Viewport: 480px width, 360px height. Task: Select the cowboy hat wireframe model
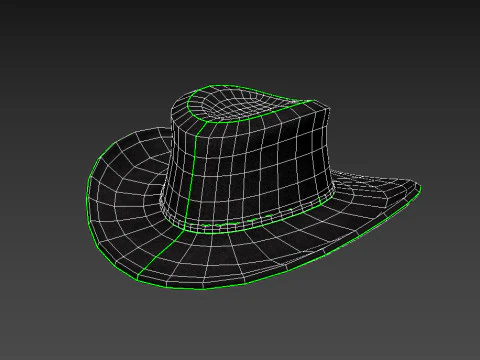coord(253,187)
